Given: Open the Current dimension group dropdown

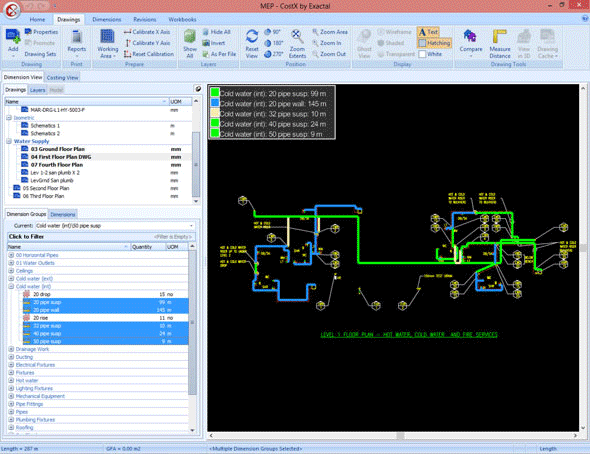Looking at the screenshot, I should [192, 226].
